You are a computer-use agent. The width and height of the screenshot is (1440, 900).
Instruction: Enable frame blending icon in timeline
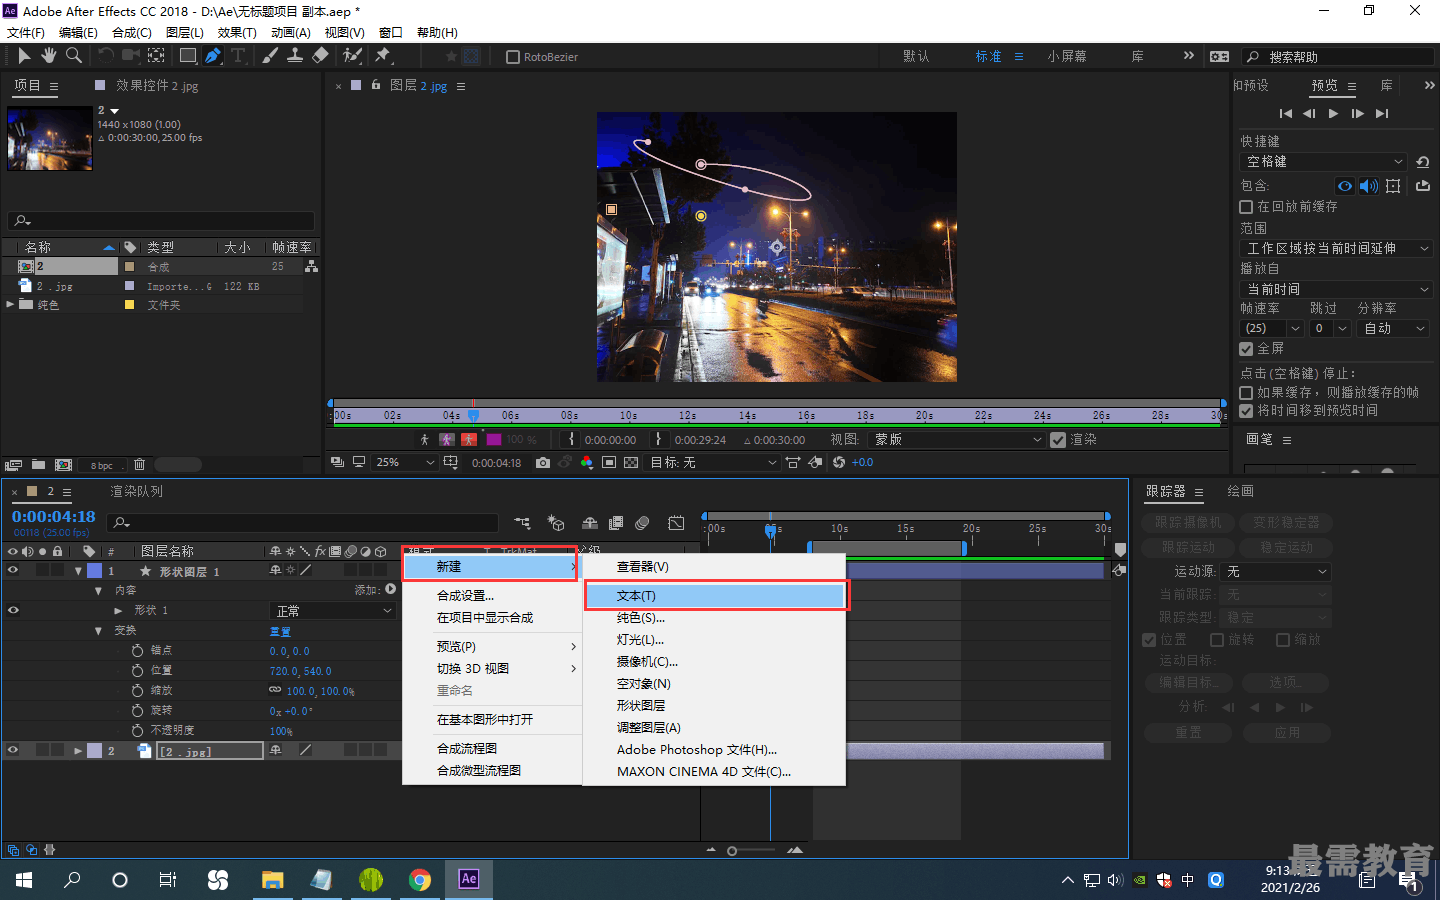click(x=616, y=523)
